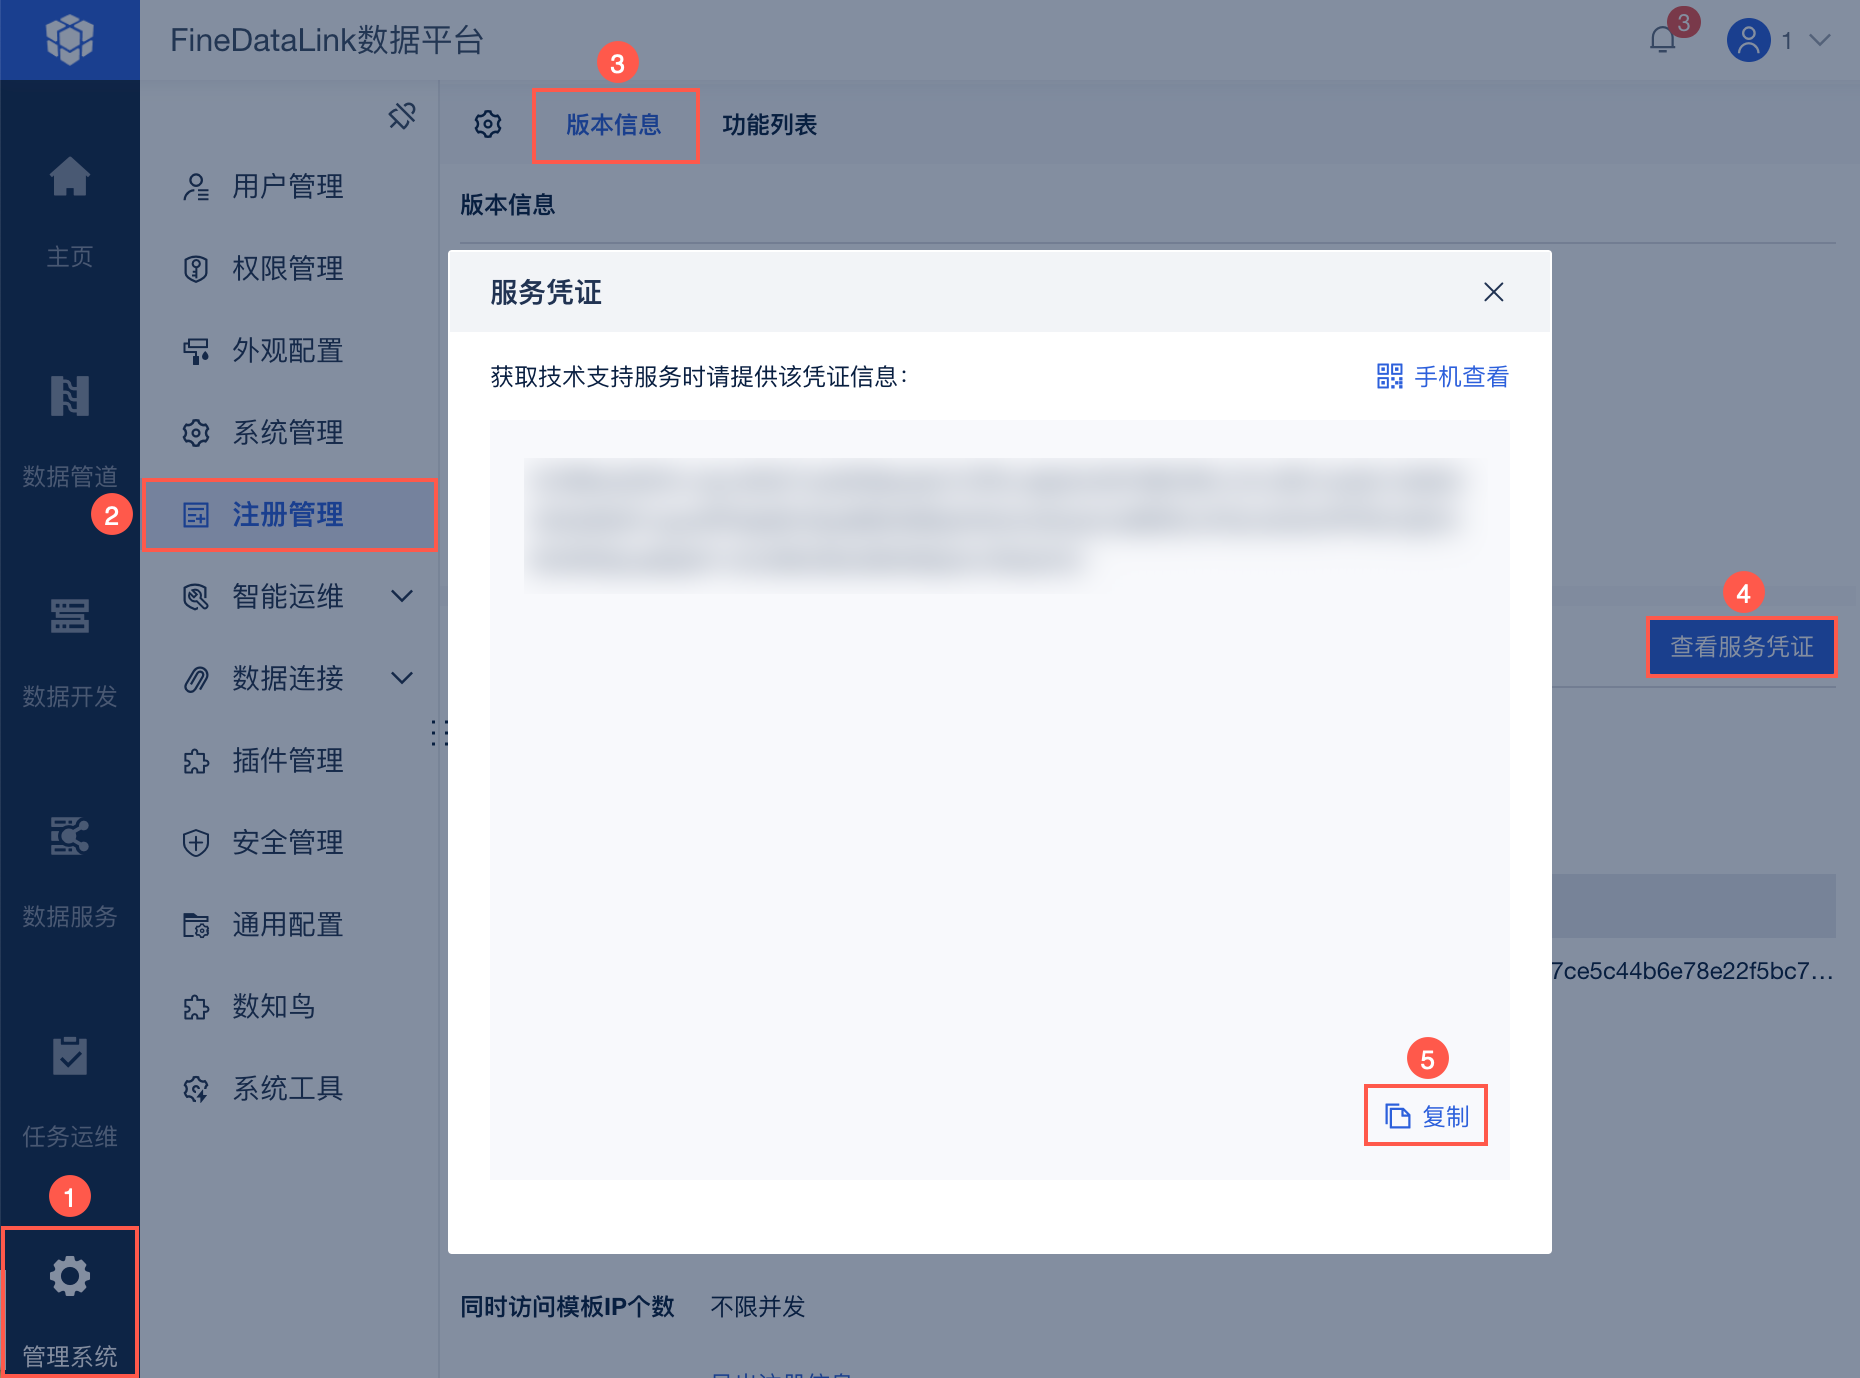Select 注册管理 in the side menu
The image size is (1860, 1378).
click(x=290, y=515)
